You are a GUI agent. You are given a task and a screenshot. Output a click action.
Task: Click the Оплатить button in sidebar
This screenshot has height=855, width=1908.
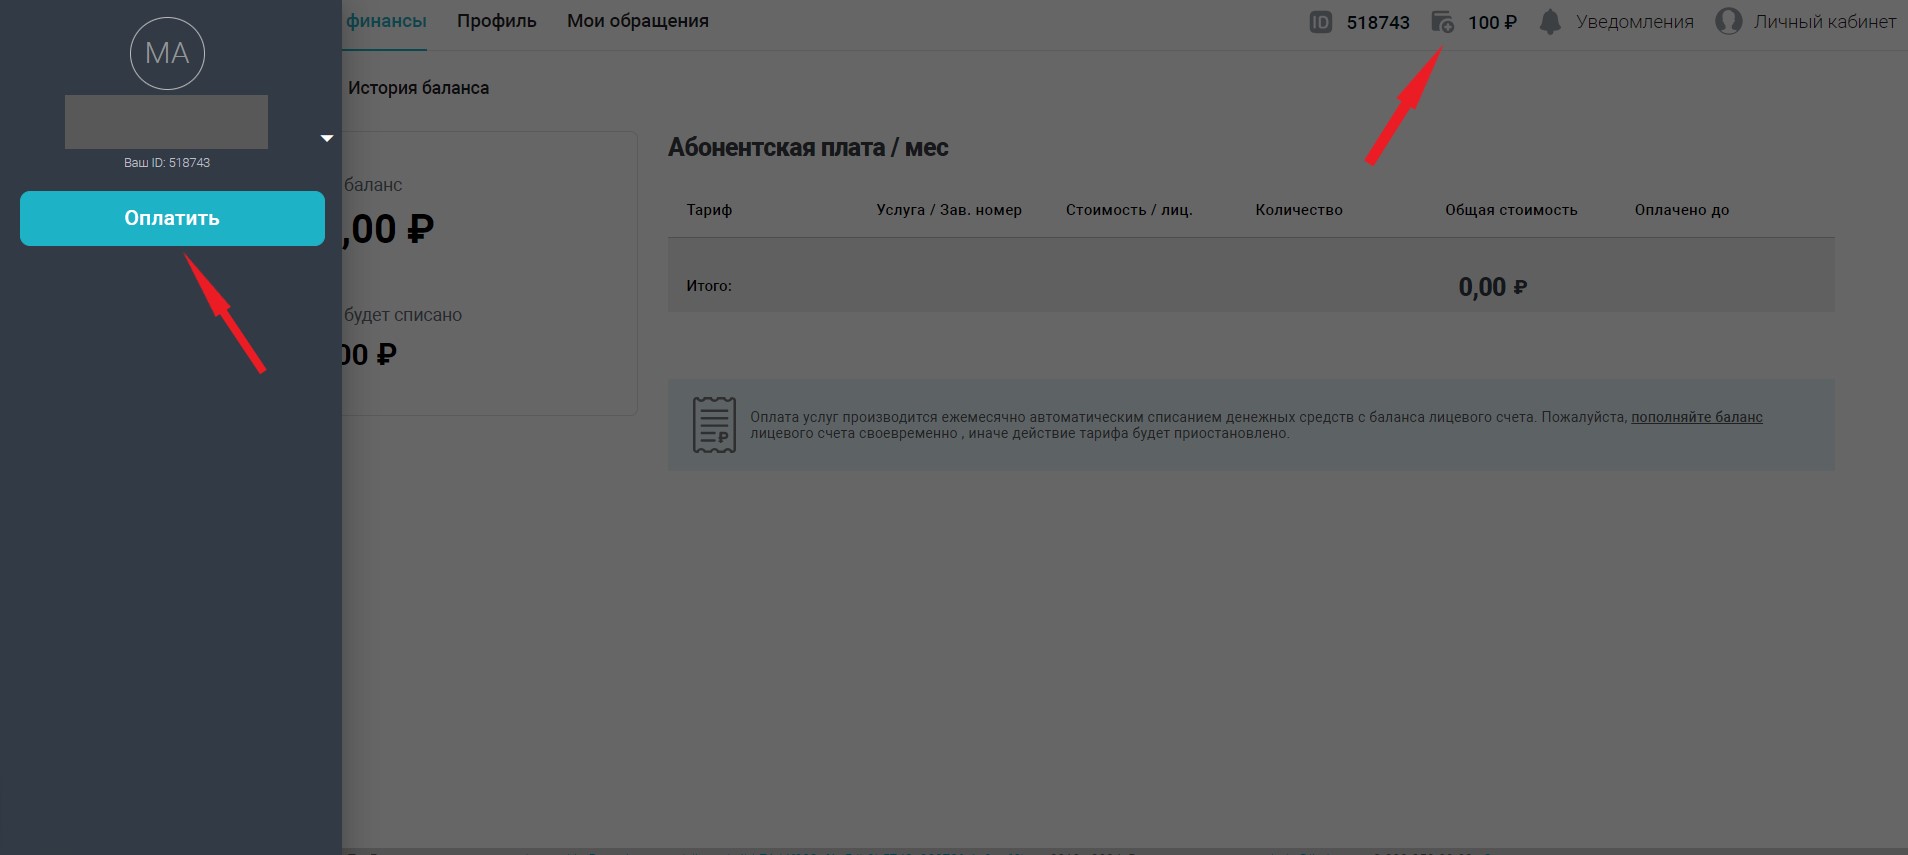pos(172,218)
